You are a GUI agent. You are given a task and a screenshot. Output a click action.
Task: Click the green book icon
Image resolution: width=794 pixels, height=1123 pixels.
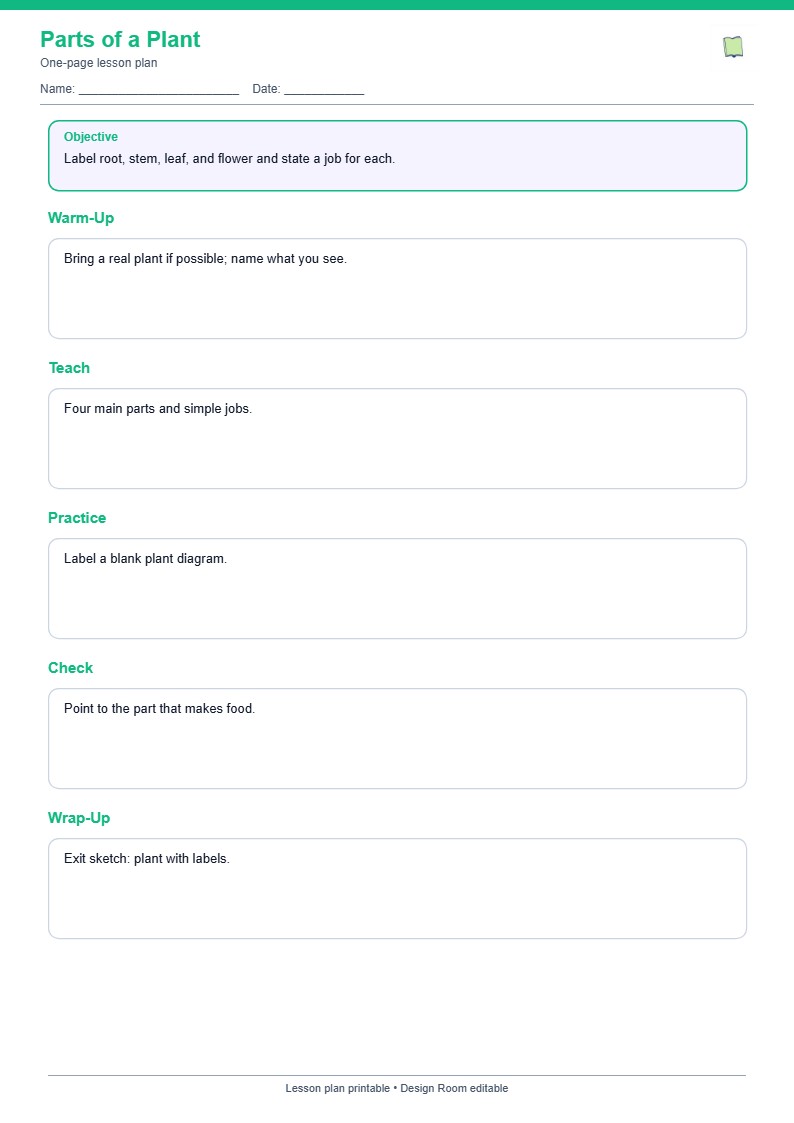coord(732,47)
